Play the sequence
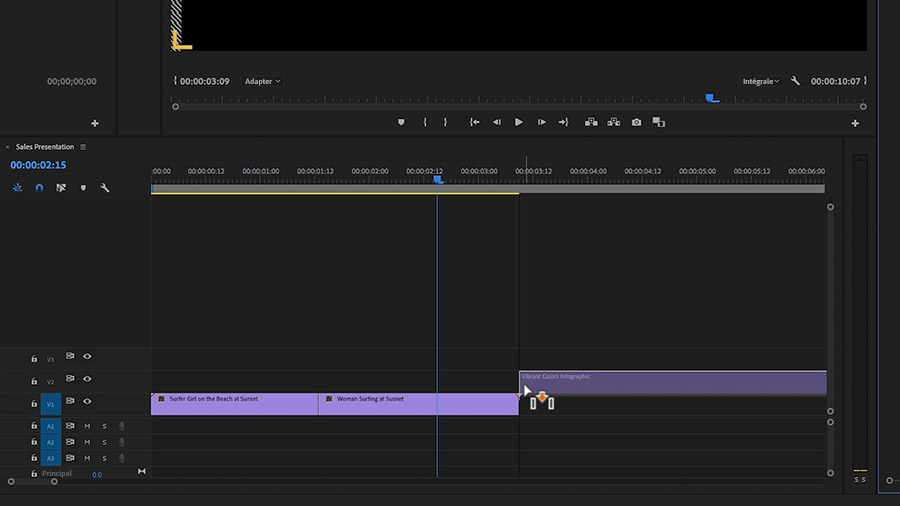900x506 pixels. click(x=518, y=122)
